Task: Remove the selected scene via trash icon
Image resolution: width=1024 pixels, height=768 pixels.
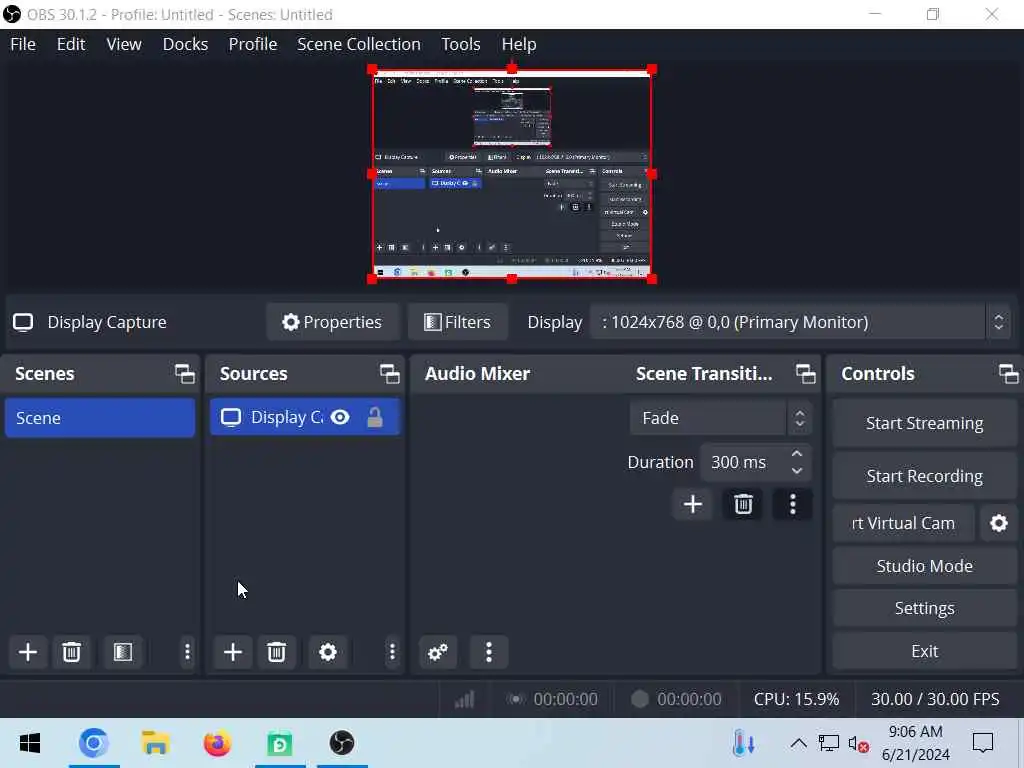Action: coord(71,652)
